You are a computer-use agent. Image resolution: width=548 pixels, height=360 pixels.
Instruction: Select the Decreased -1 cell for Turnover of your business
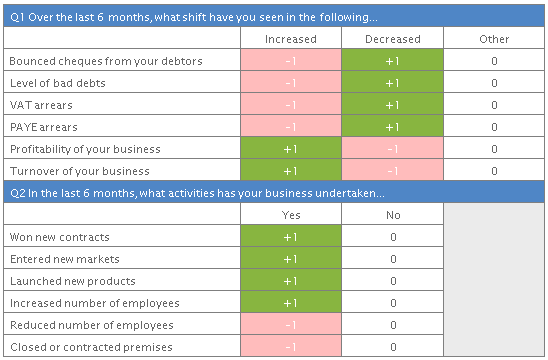coord(392,171)
